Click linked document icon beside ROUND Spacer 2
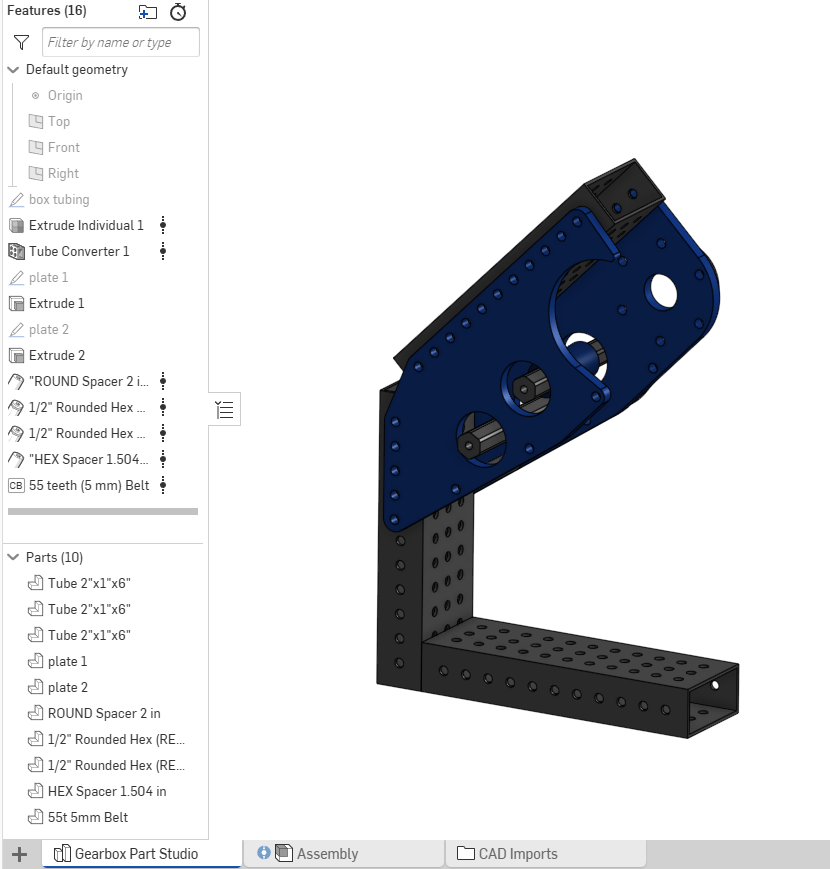The image size is (830, 869). (163, 381)
